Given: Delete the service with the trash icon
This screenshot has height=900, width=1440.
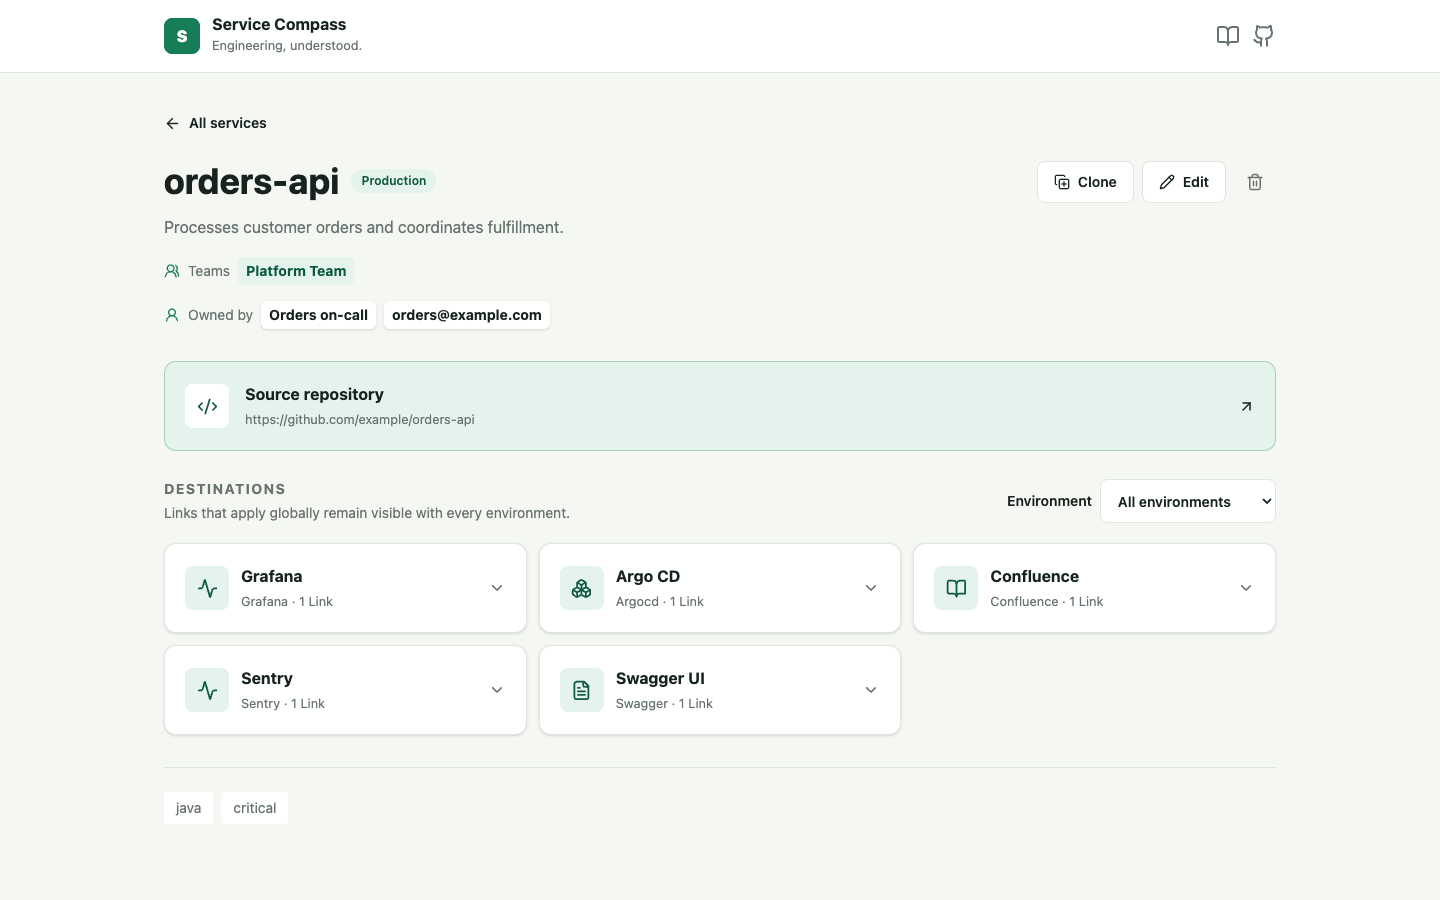Looking at the screenshot, I should click(1255, 182).
